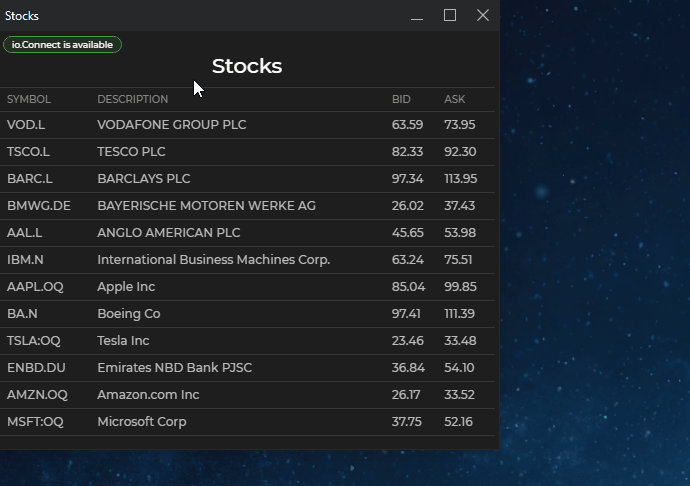Click Boeing Co description
Screen dimensions: 690x486
128,314
